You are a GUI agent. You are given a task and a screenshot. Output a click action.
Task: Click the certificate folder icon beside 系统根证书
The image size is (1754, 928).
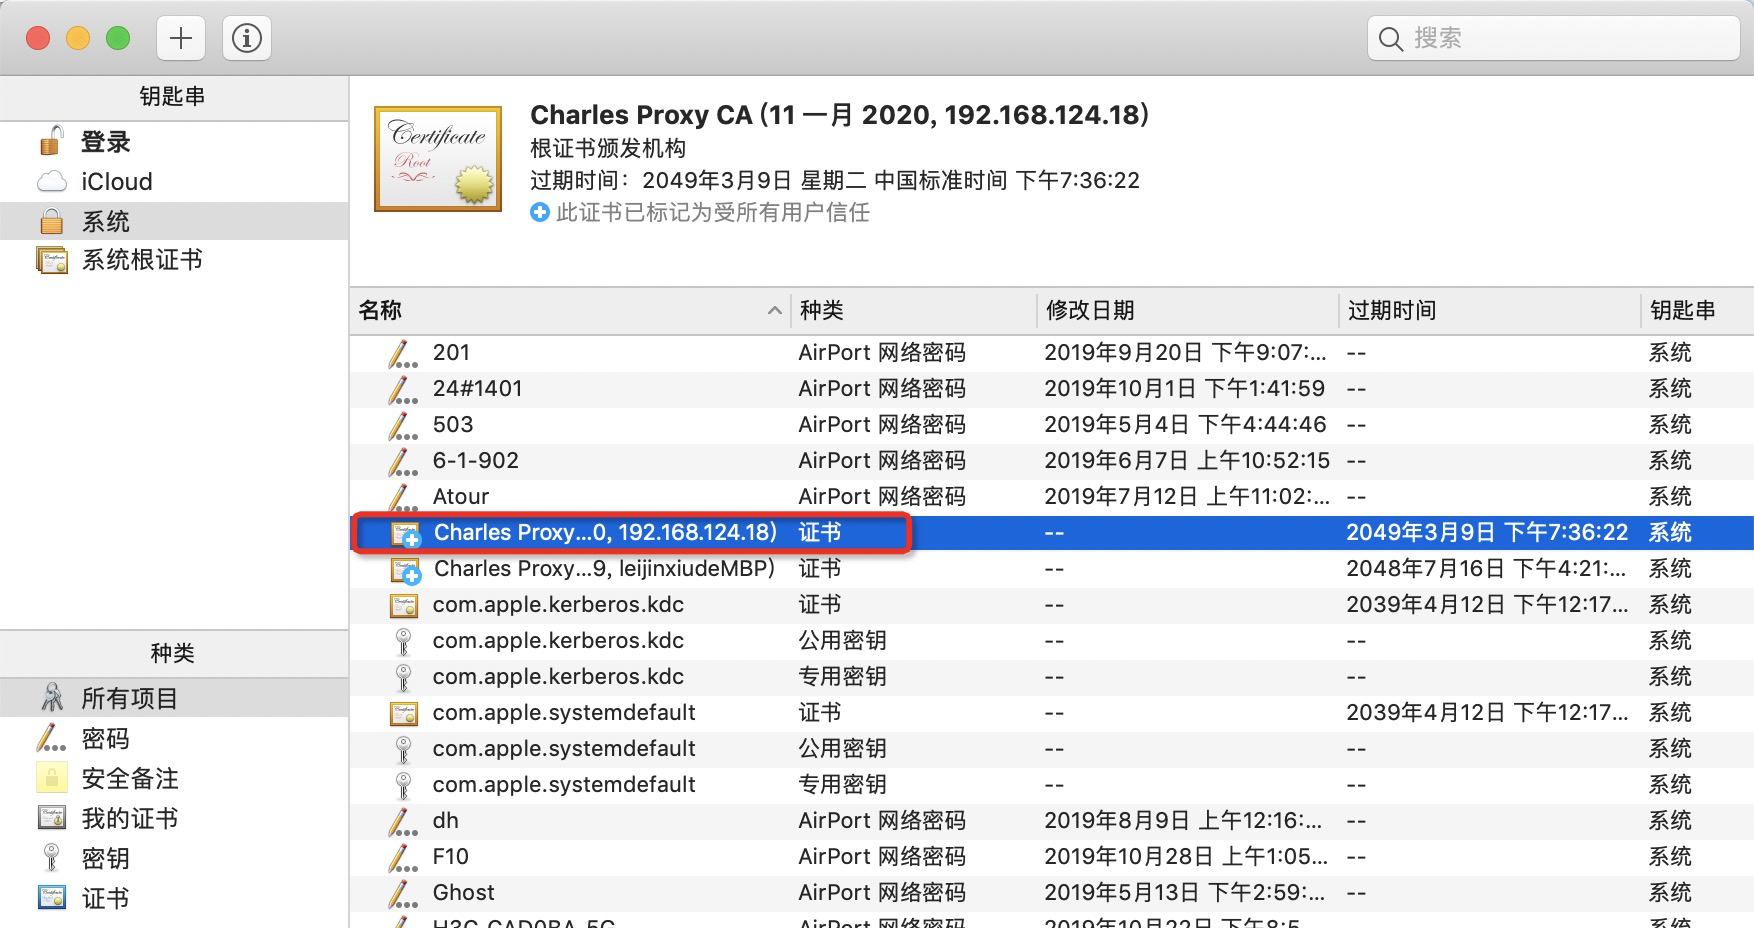[52, 260]
